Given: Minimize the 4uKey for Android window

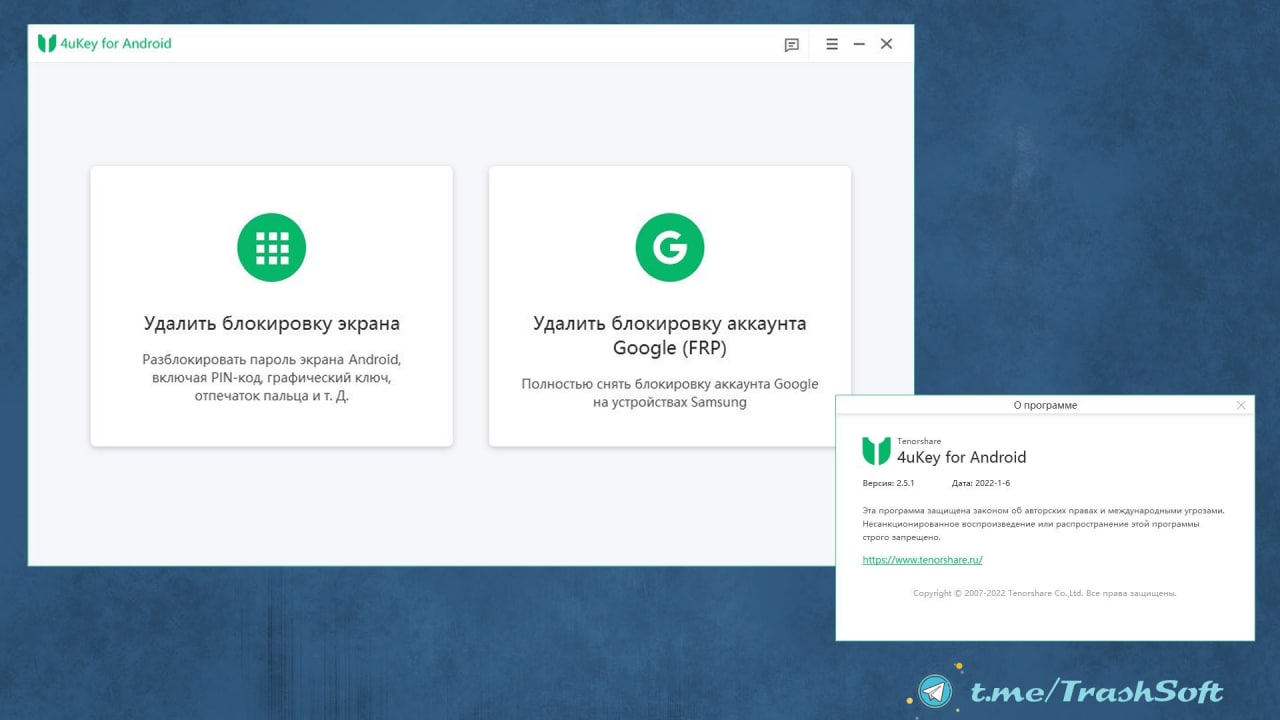Looking at the screenshot, I should tap(859, 44).
